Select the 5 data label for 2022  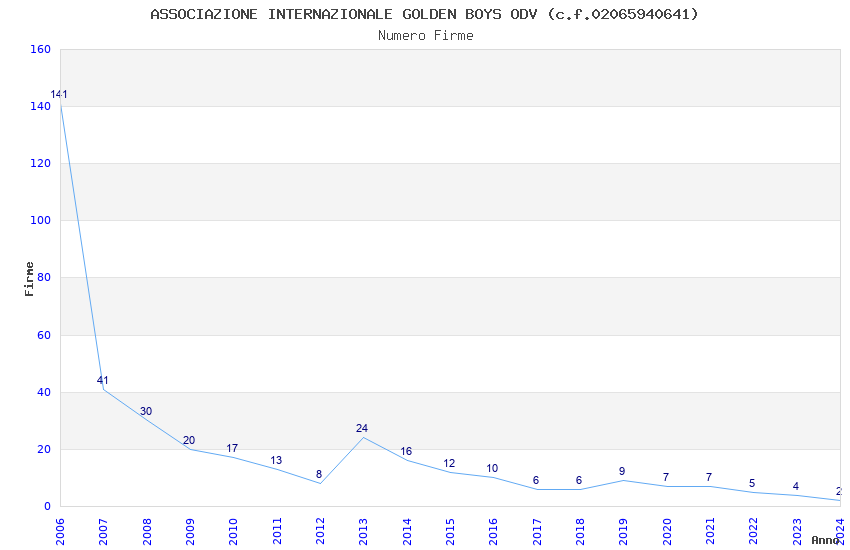click(752, 483)
